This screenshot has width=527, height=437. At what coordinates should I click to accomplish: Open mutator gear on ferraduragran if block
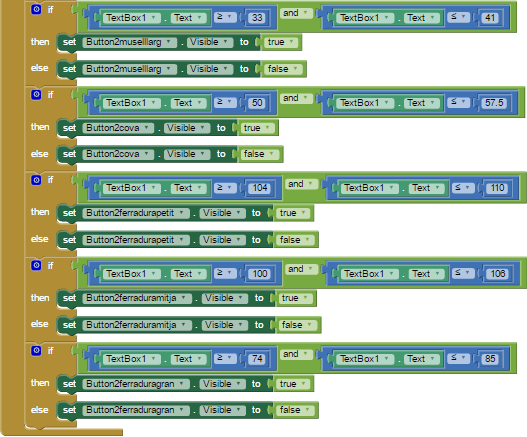tap(36, 350)
